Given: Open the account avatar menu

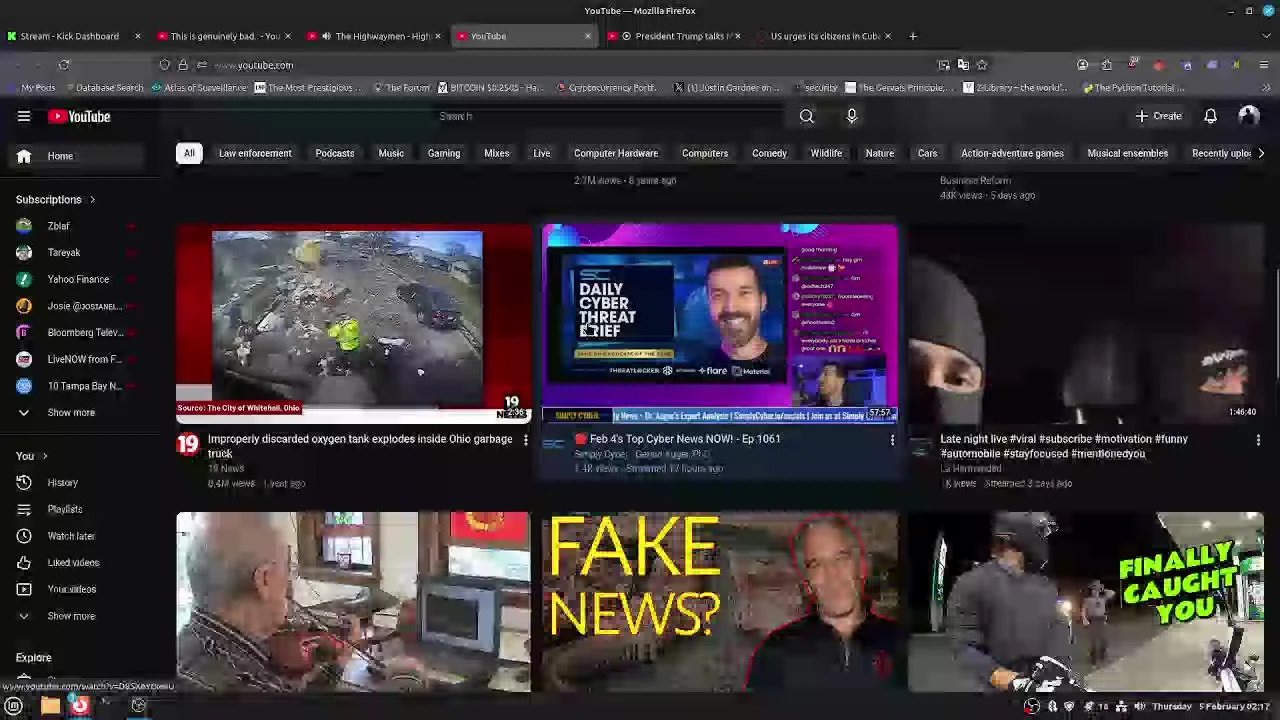Looking at the screenshot, I should [x=1248, y=116].
